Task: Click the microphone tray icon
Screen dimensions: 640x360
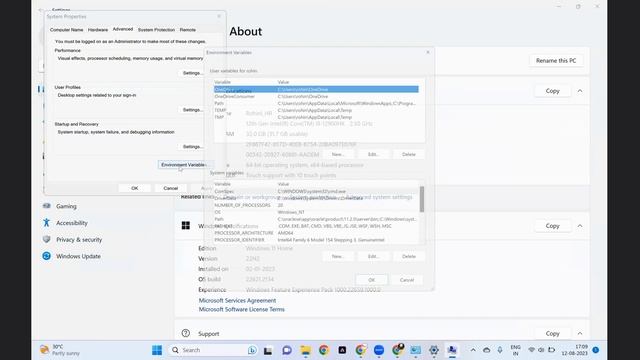Action: click(500, 350)
